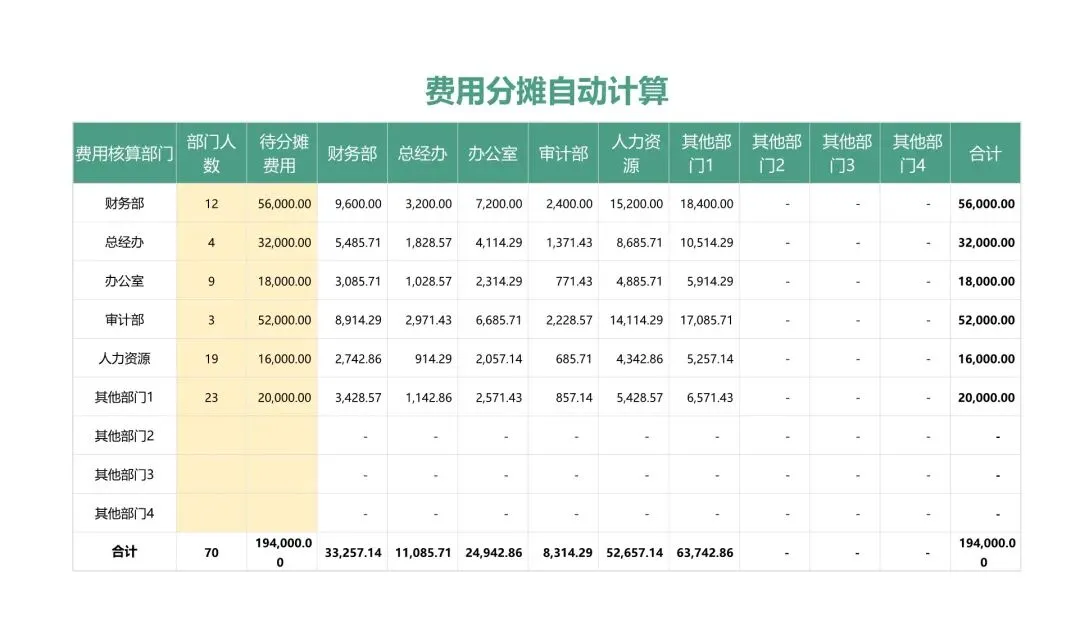Click headcount cell 4 for 总经办
Image resolution: width=1080 pixels, height=634 pixels.
(x=211, y=242)
